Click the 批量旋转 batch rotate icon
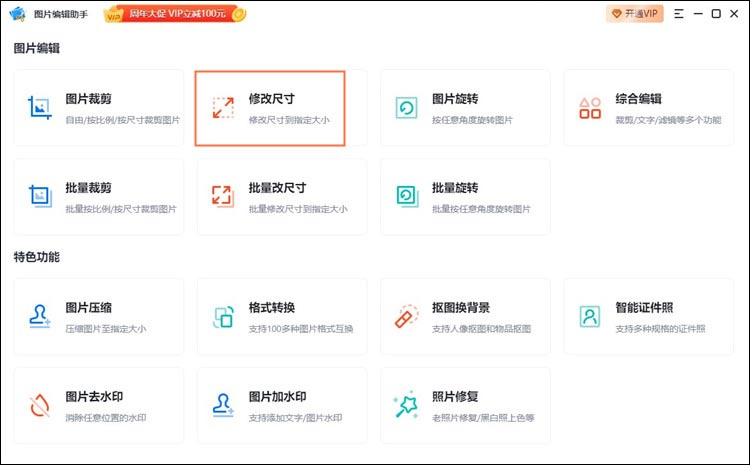Screen dimensions: 750x465 click(407, 196)
